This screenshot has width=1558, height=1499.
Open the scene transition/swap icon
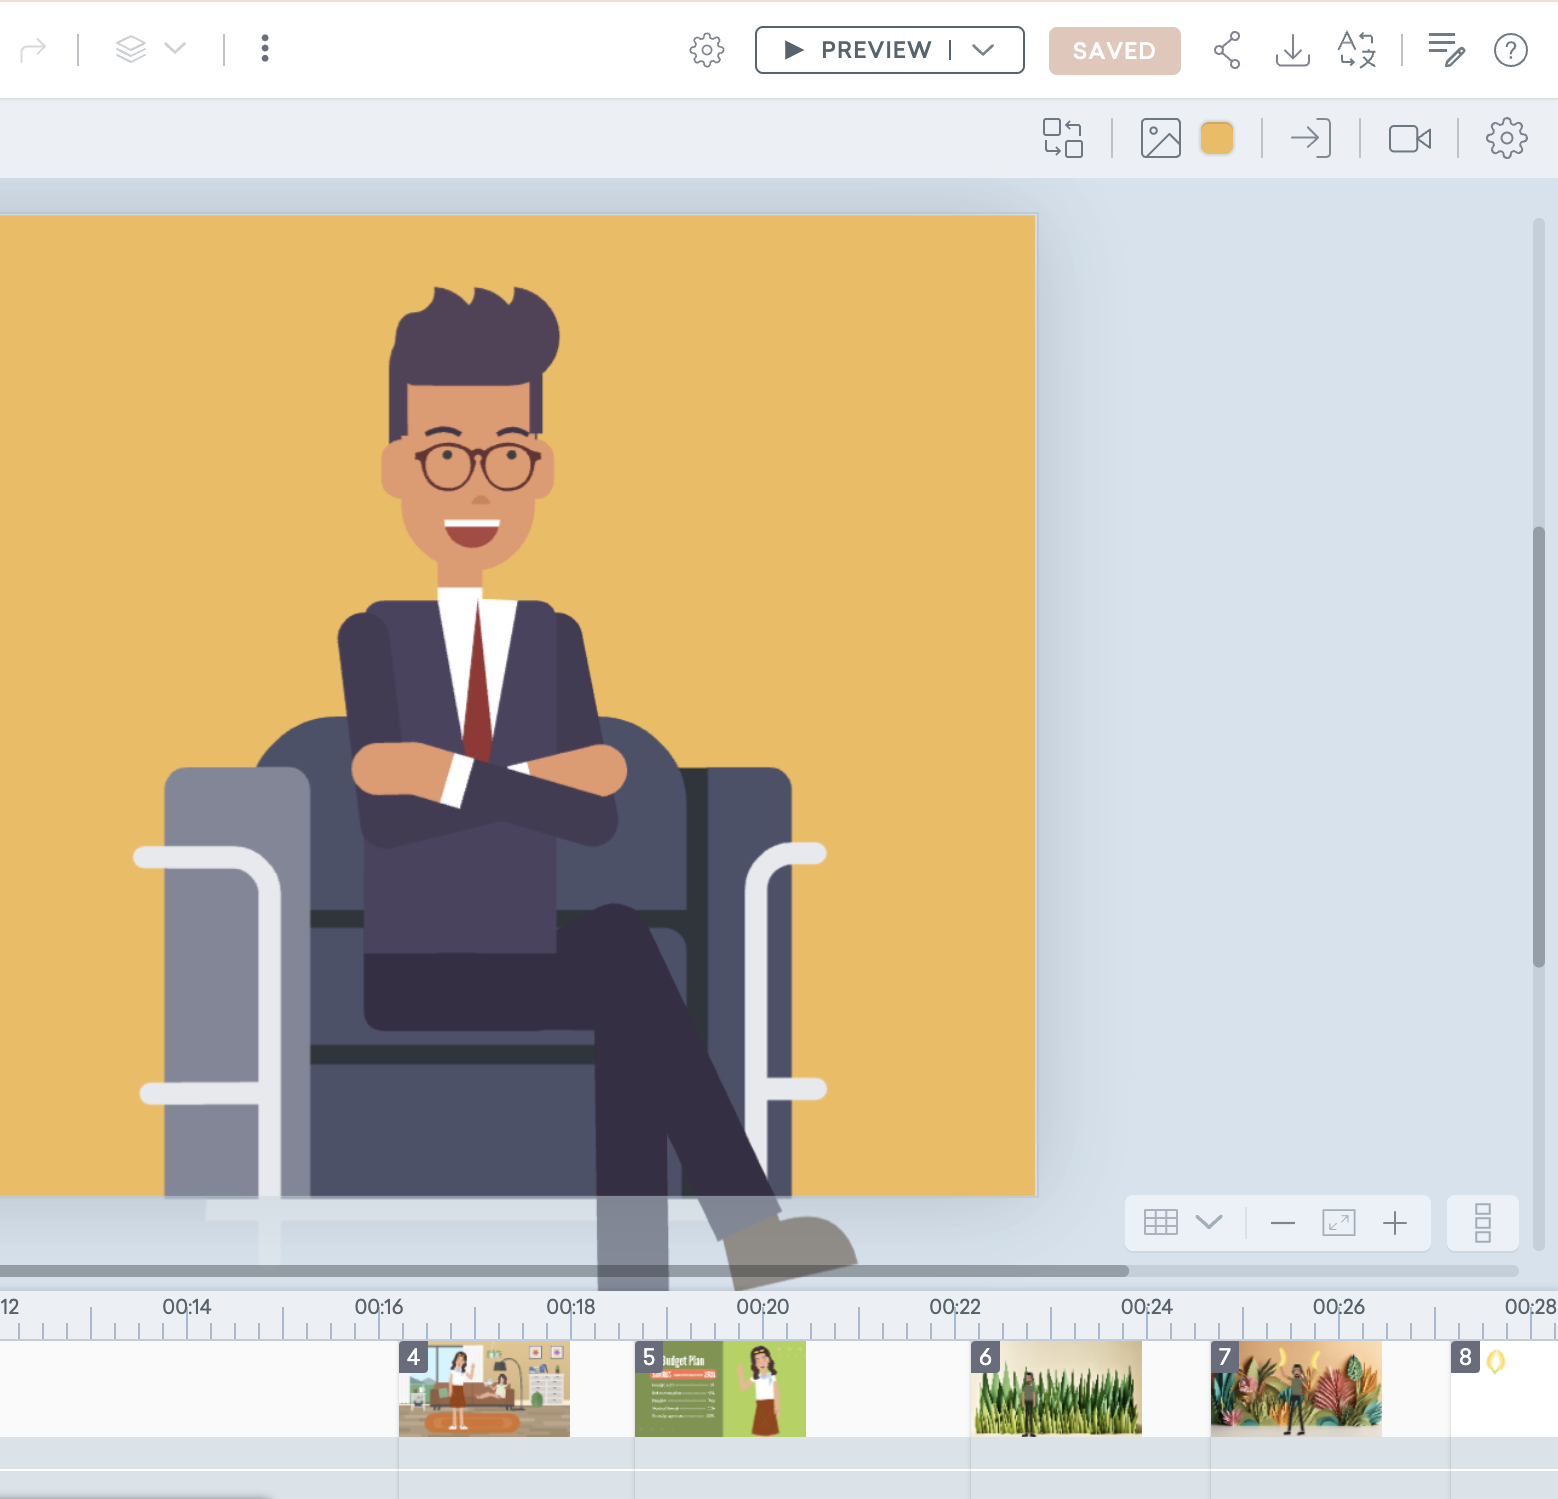point(1063,138)
